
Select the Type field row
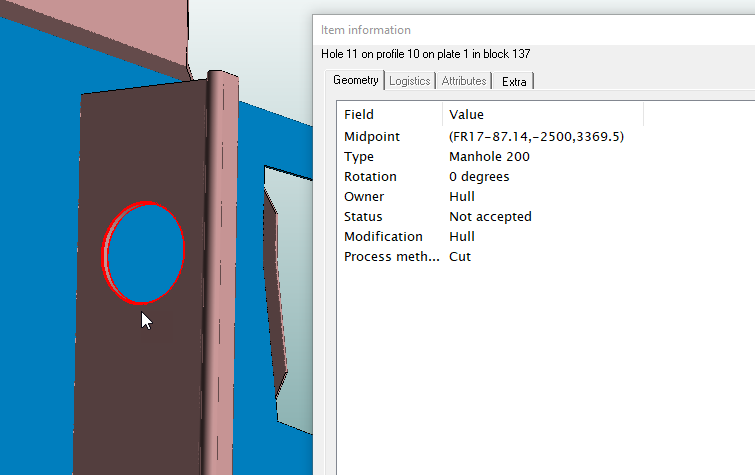coord(359,157)
